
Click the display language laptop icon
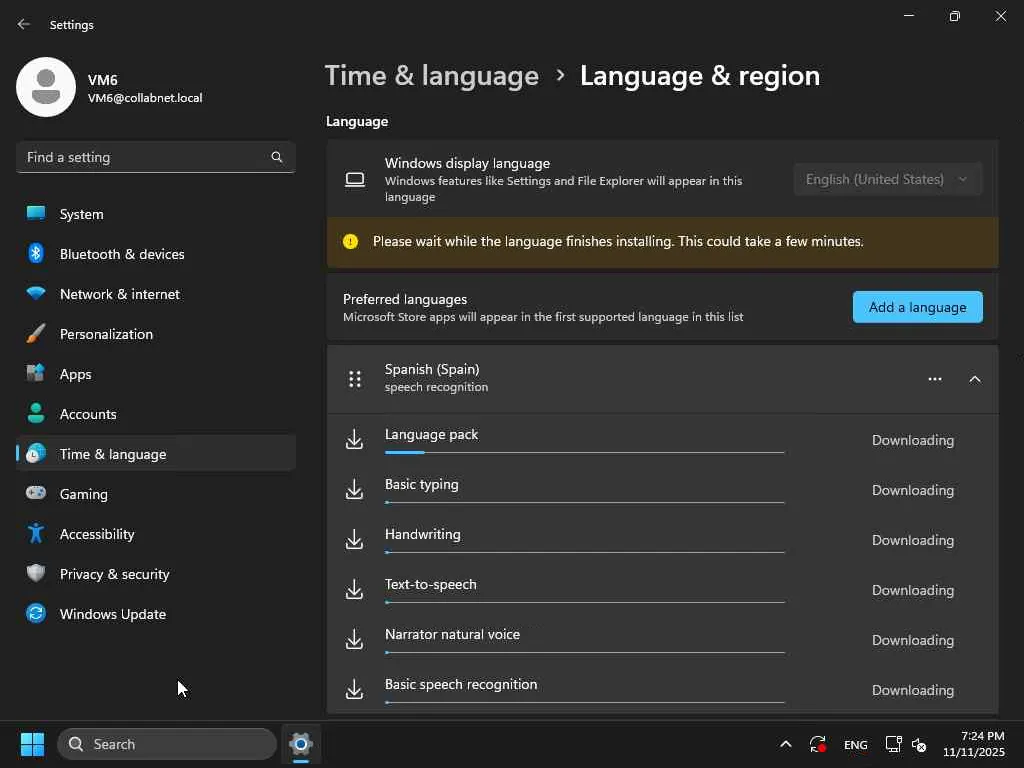[355, 180]
